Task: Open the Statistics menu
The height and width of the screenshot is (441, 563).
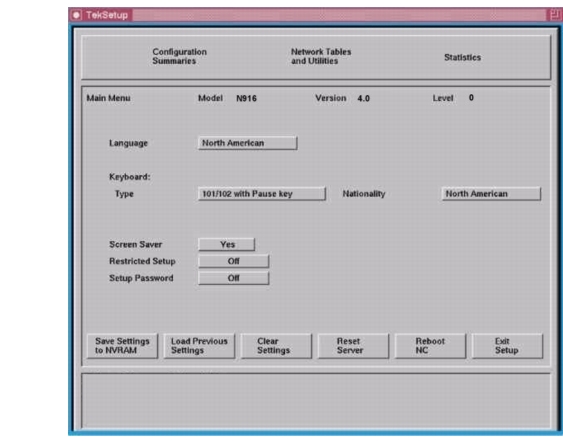Action: tap(462, 57)
